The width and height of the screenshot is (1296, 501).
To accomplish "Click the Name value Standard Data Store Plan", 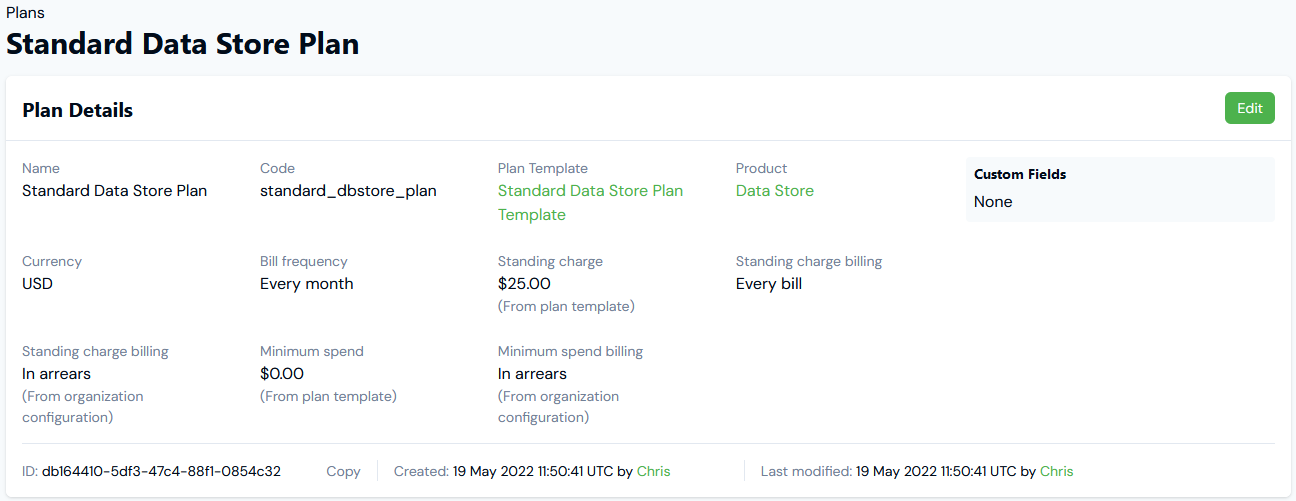I will [x=115, y=191].
